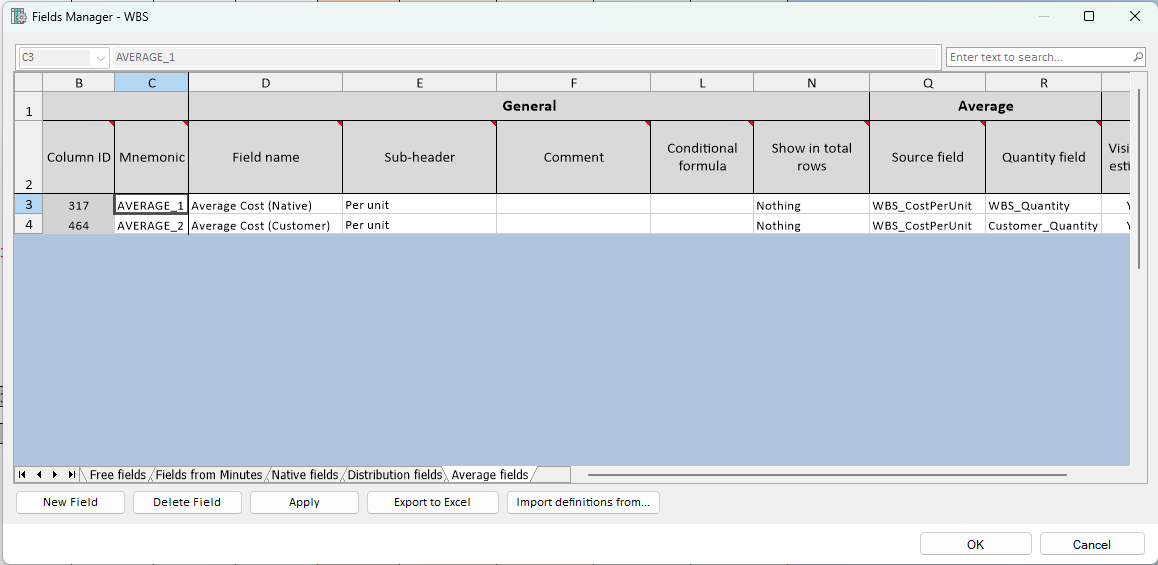Click the Delete Field button
This screenshot has height=565, width=1158.
tap(187, 502)
